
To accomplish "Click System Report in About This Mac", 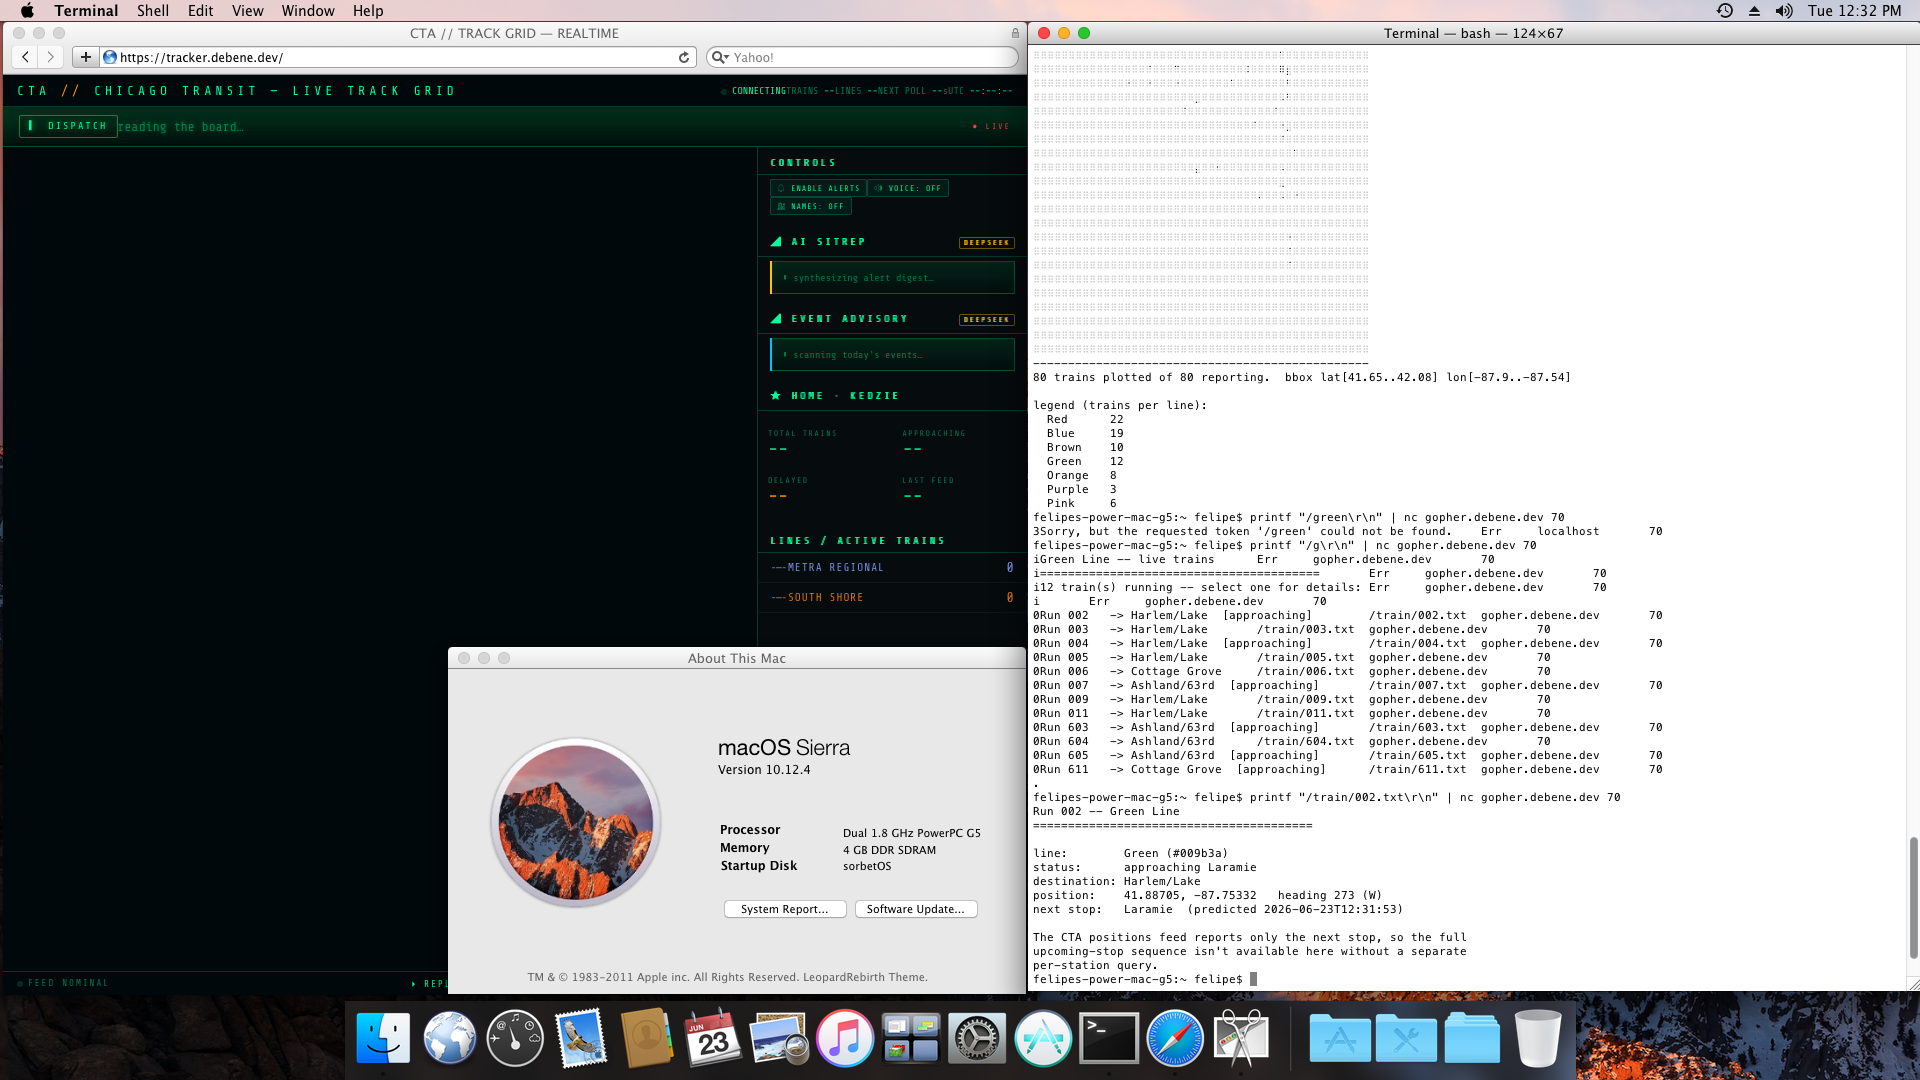I will coord(785,909).
